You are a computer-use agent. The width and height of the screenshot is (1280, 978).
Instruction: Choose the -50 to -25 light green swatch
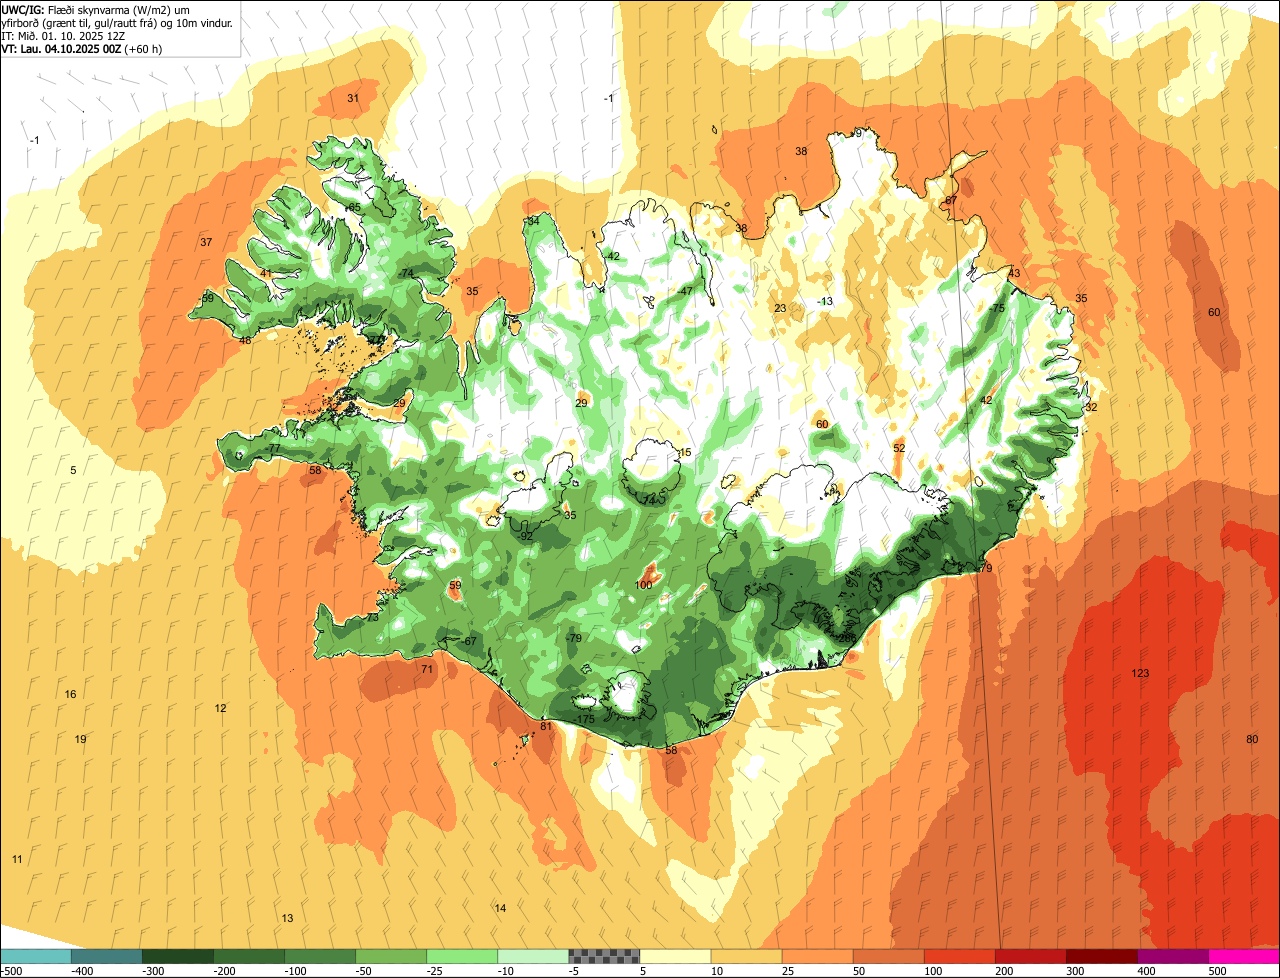(x=391, y=956)
